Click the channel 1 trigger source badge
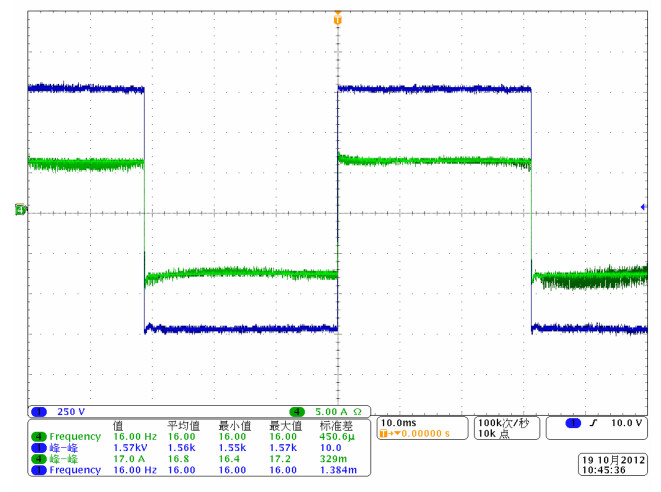Viewport: 661px width, 492px height. [x=573, y=423]
